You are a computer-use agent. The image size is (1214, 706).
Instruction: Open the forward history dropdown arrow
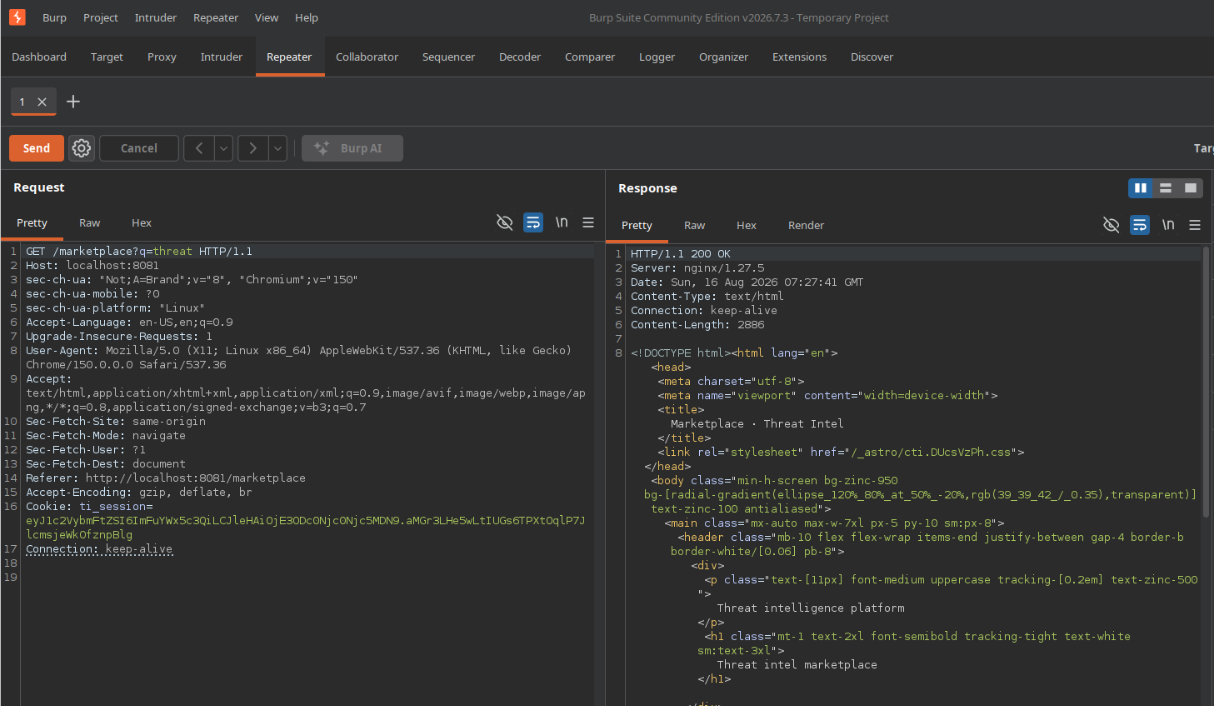278,148
